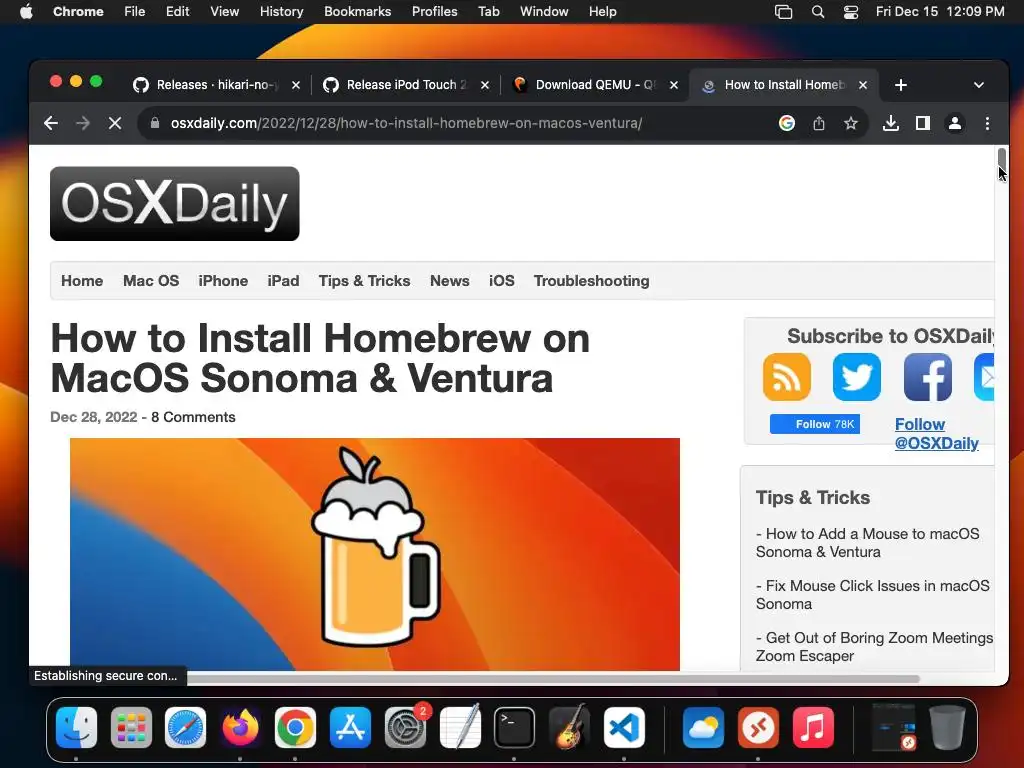The image size is (1024, 768).
Task: Open Control Center in menu bar
Action: tap(851, 12)
